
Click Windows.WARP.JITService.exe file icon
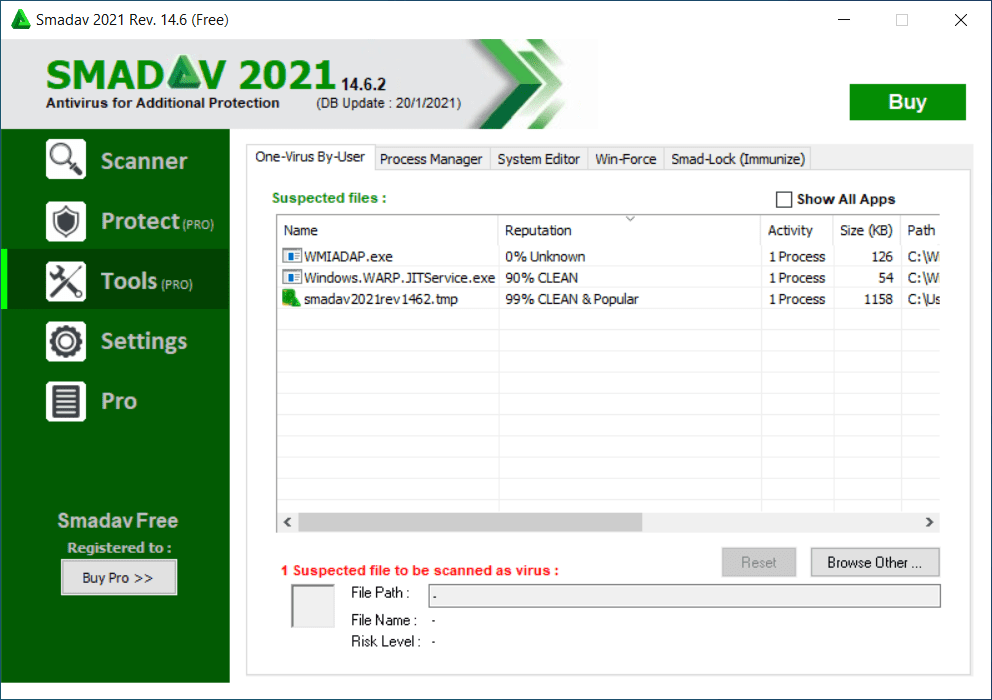click(292, 277)
